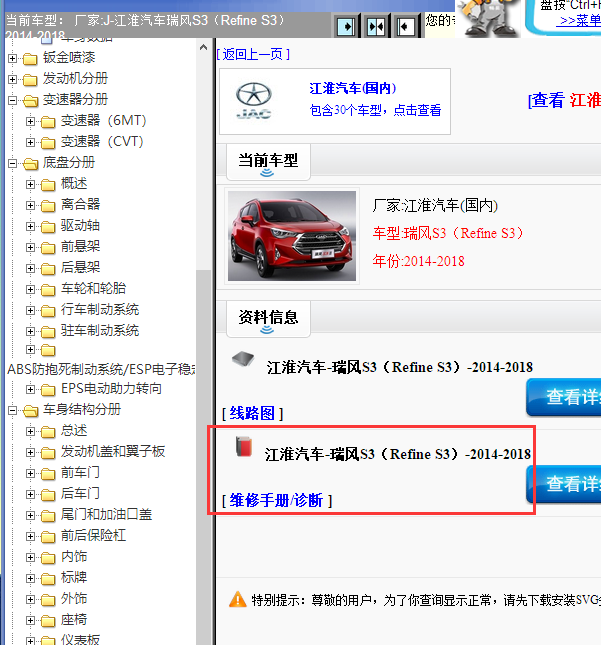Viewport: 601px width, 645px height.
Task: Expand the EPS电动助力转向 tree node
Action: (x=30, y=389)
